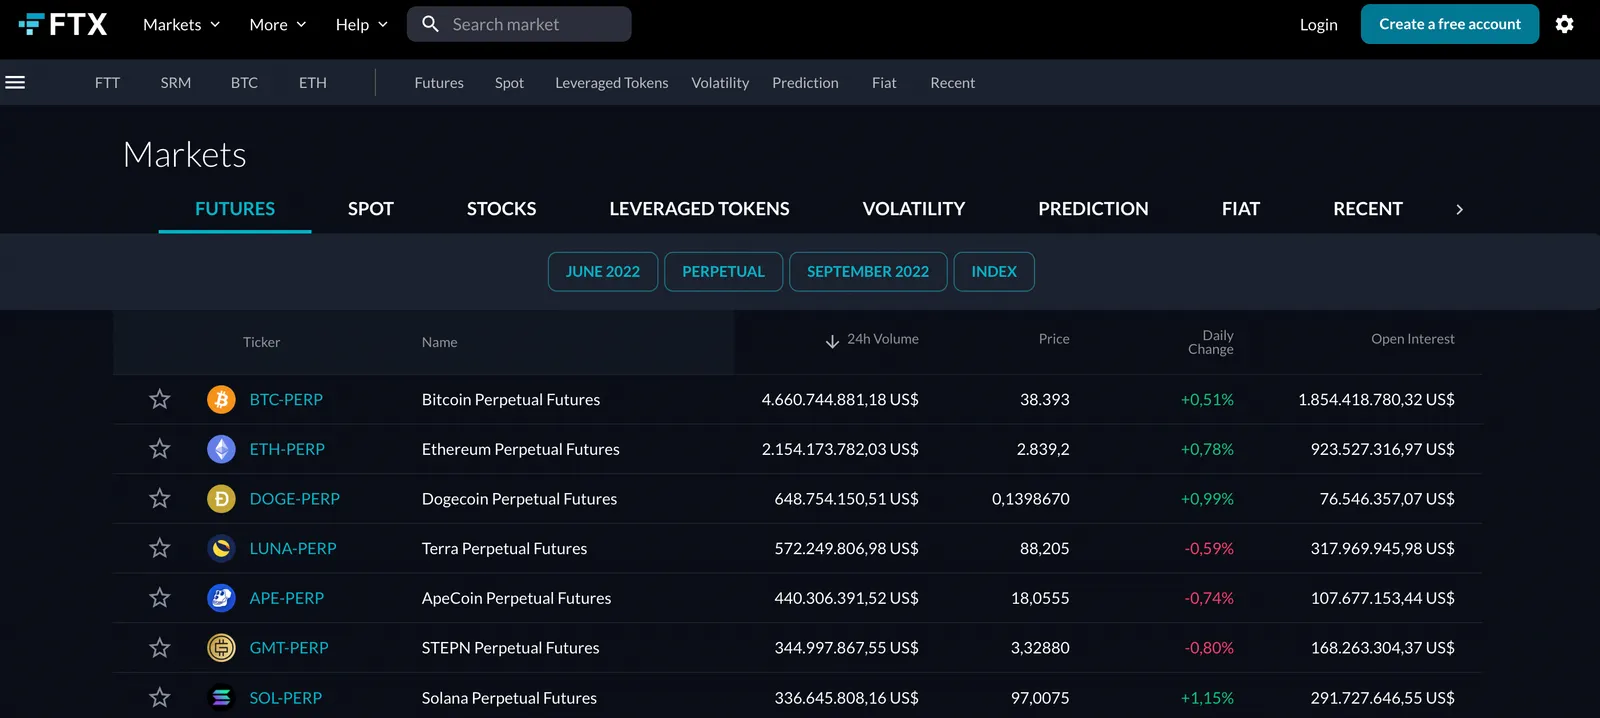Image resolution: width=1600 pixels, height=718 pixels.
Task: Click Spot in the secondary nav
Action: [509, 83]
